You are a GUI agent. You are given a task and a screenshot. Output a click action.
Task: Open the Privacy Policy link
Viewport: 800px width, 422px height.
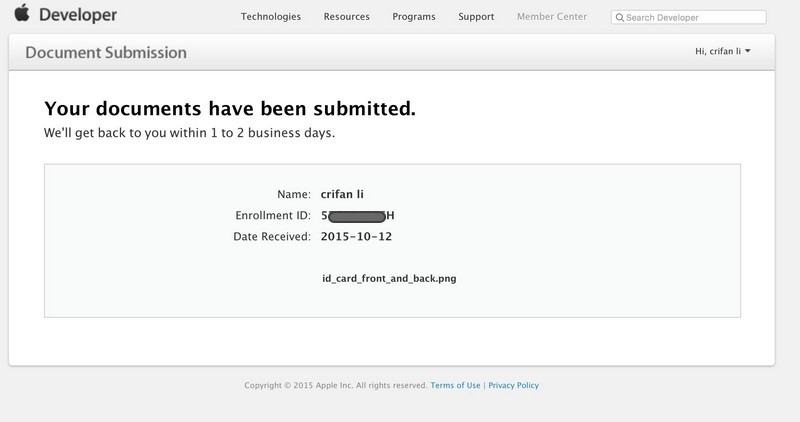coord(513,385)
